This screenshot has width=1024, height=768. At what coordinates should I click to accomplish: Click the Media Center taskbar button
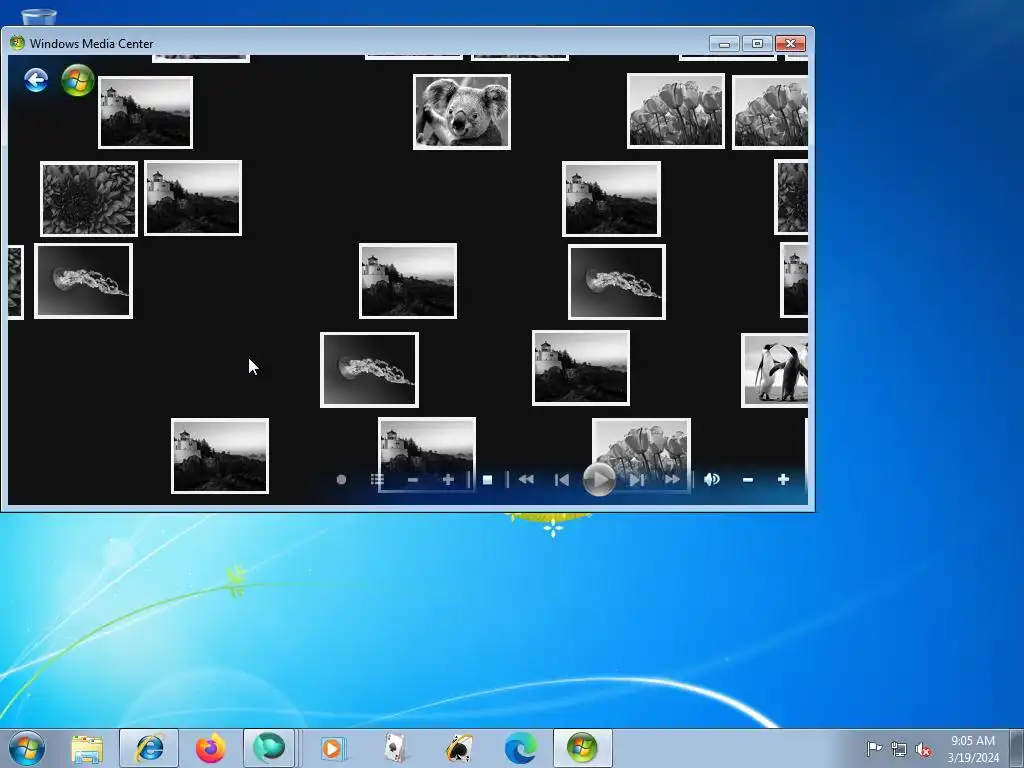point(583,748)
